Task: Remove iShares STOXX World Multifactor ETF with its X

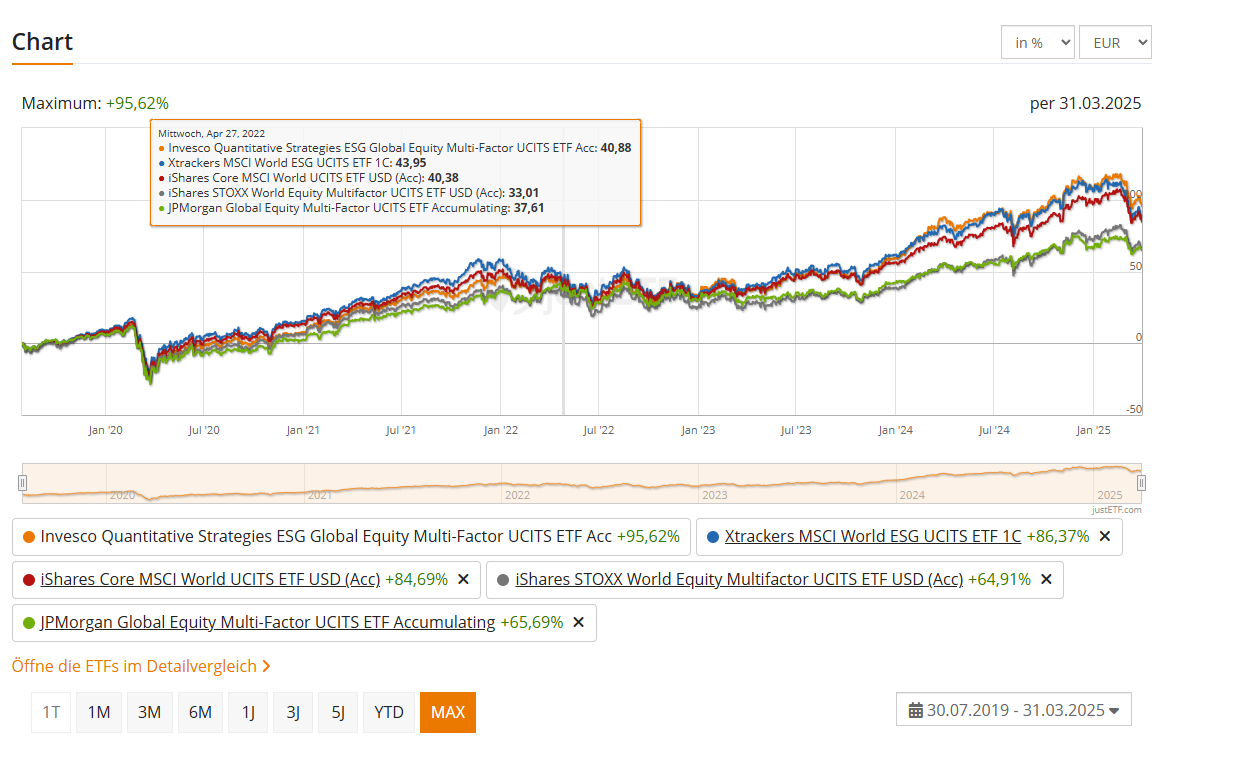Action: coord(1046,580)
